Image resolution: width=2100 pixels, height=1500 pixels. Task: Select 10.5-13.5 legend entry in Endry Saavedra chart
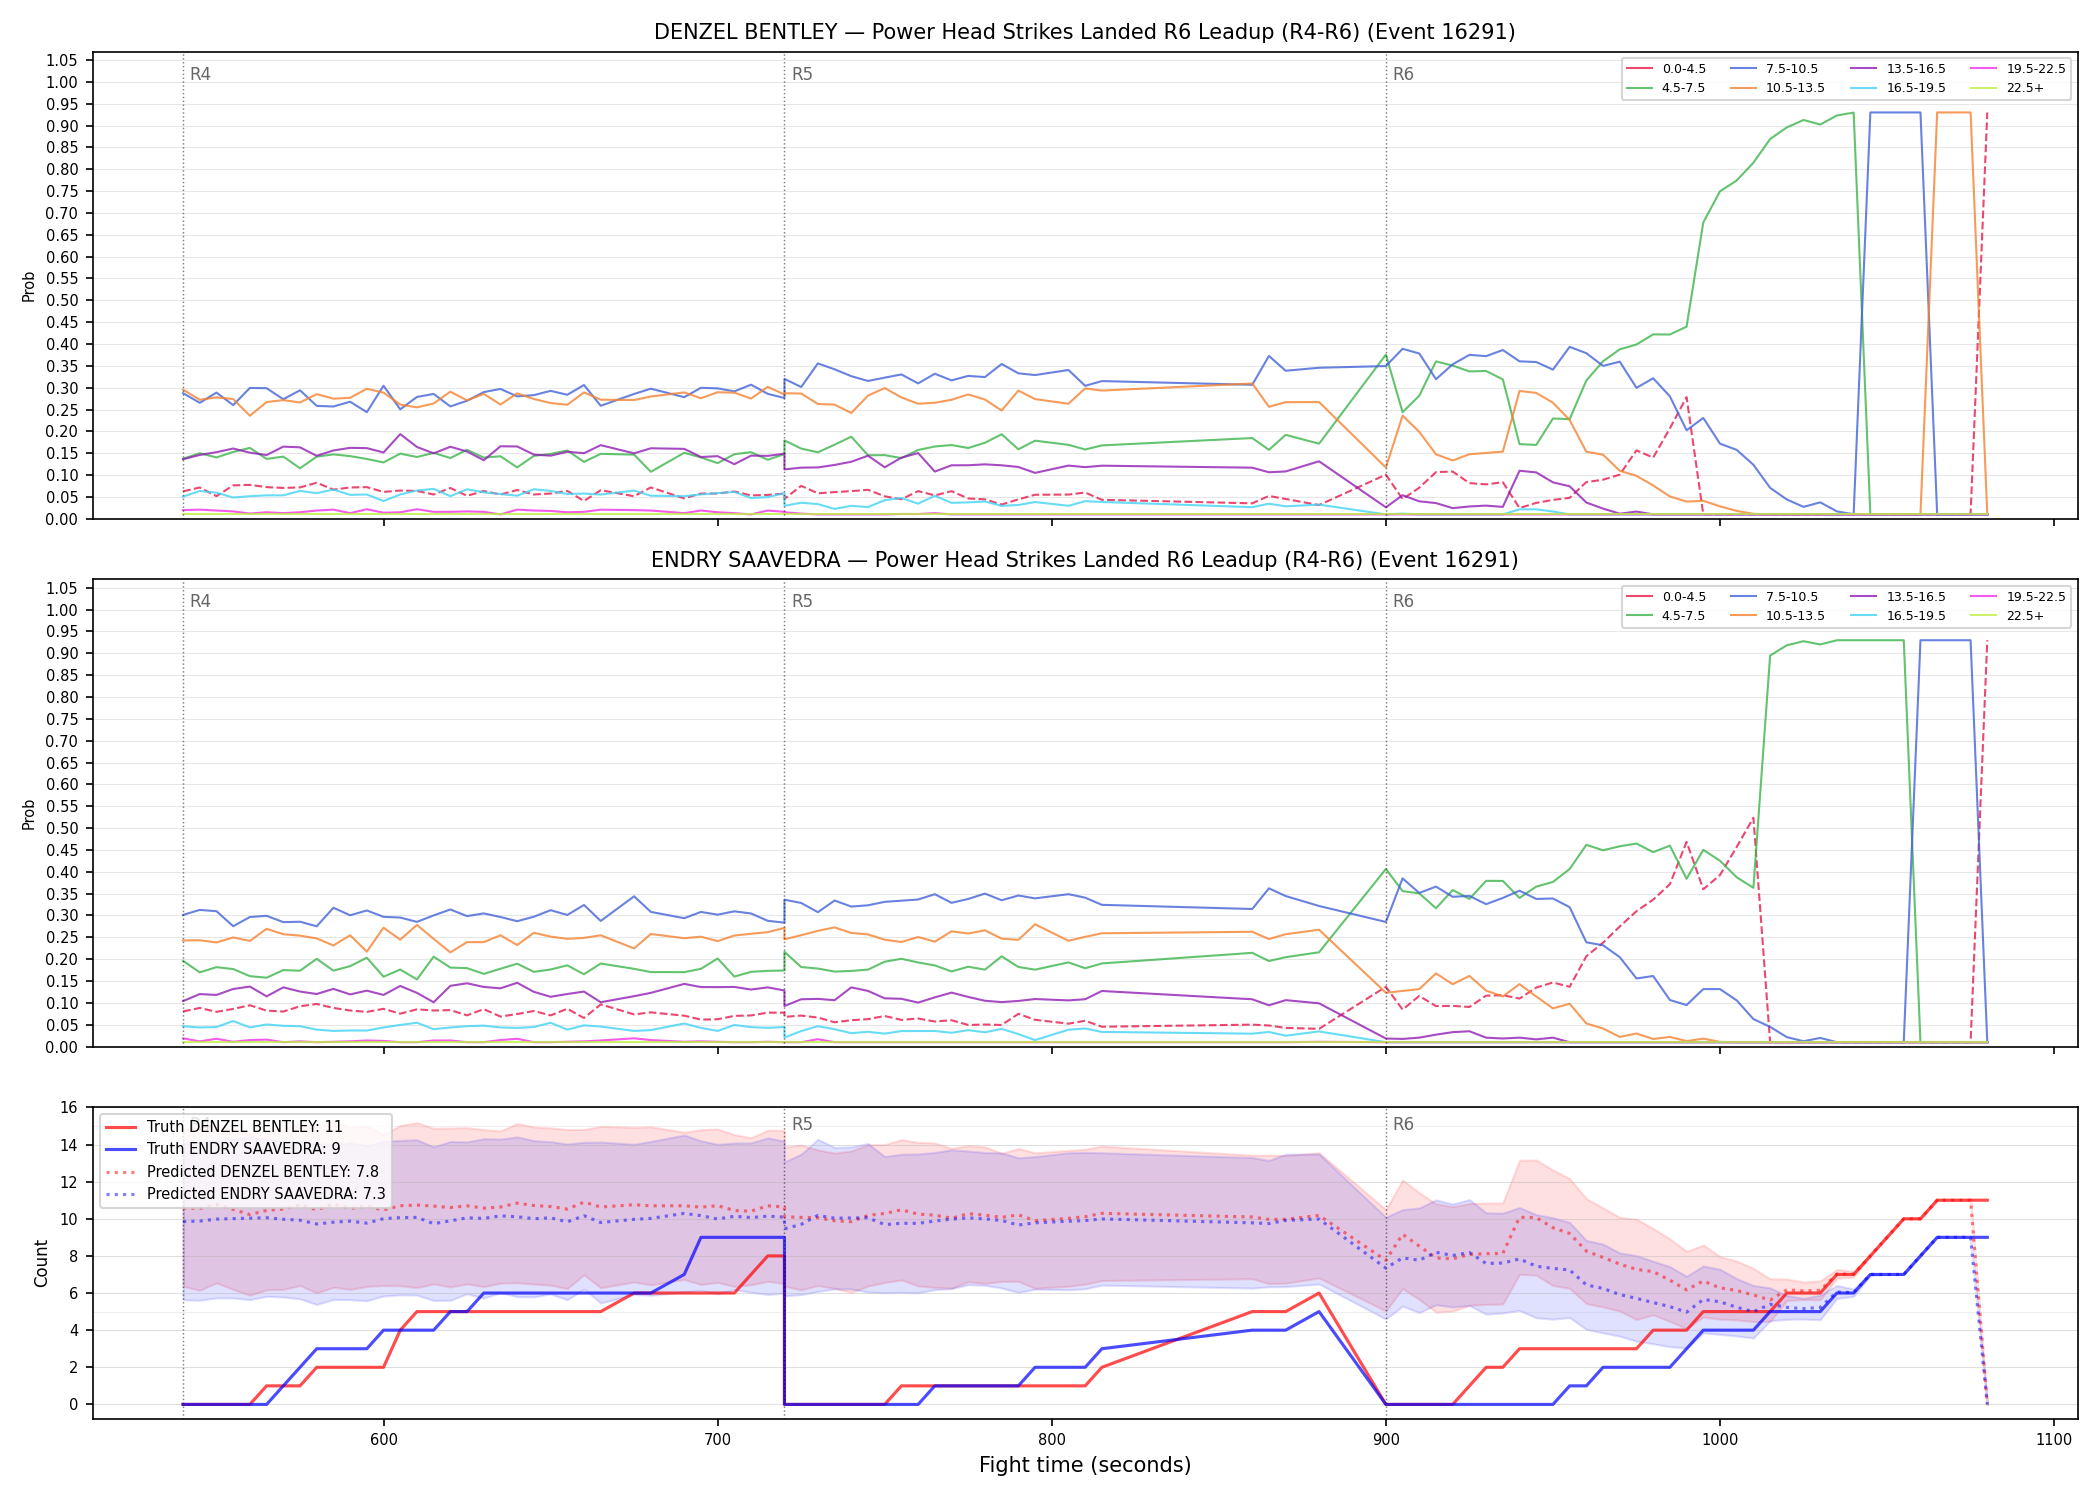[x=1777, y=616]
